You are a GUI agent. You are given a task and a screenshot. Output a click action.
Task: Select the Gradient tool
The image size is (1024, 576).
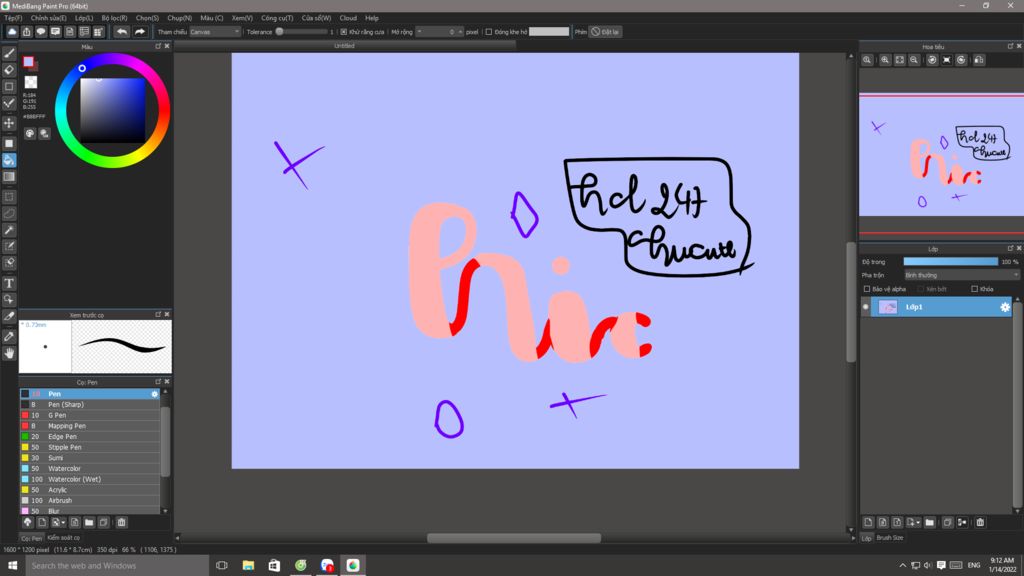[x=9, y=176]
